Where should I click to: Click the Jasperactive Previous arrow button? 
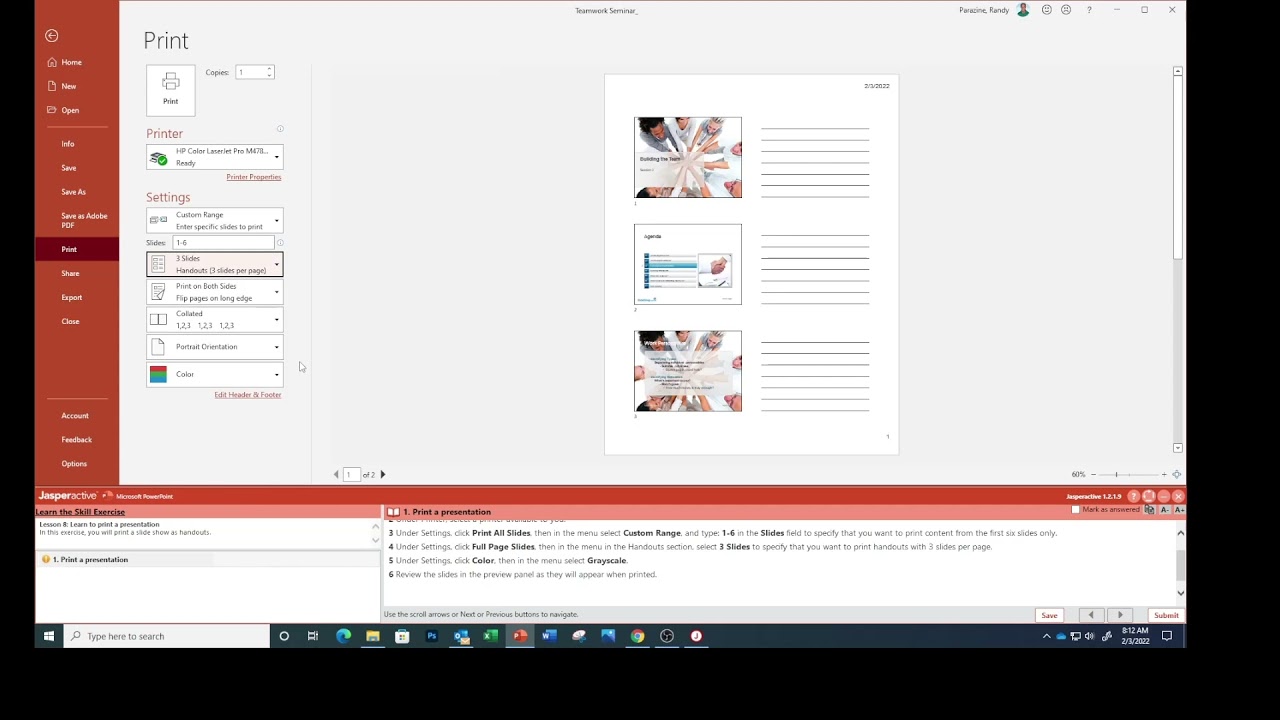click(x=1091, y=615)
